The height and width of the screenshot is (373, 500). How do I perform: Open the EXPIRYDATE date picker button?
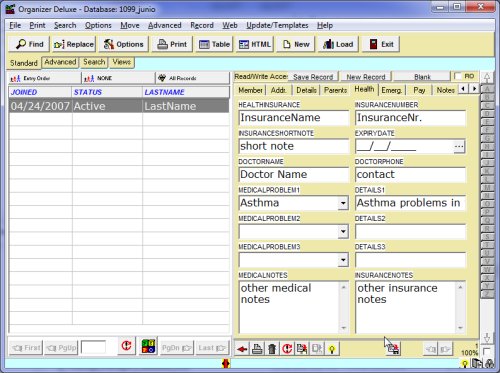[x=459, y=146]
